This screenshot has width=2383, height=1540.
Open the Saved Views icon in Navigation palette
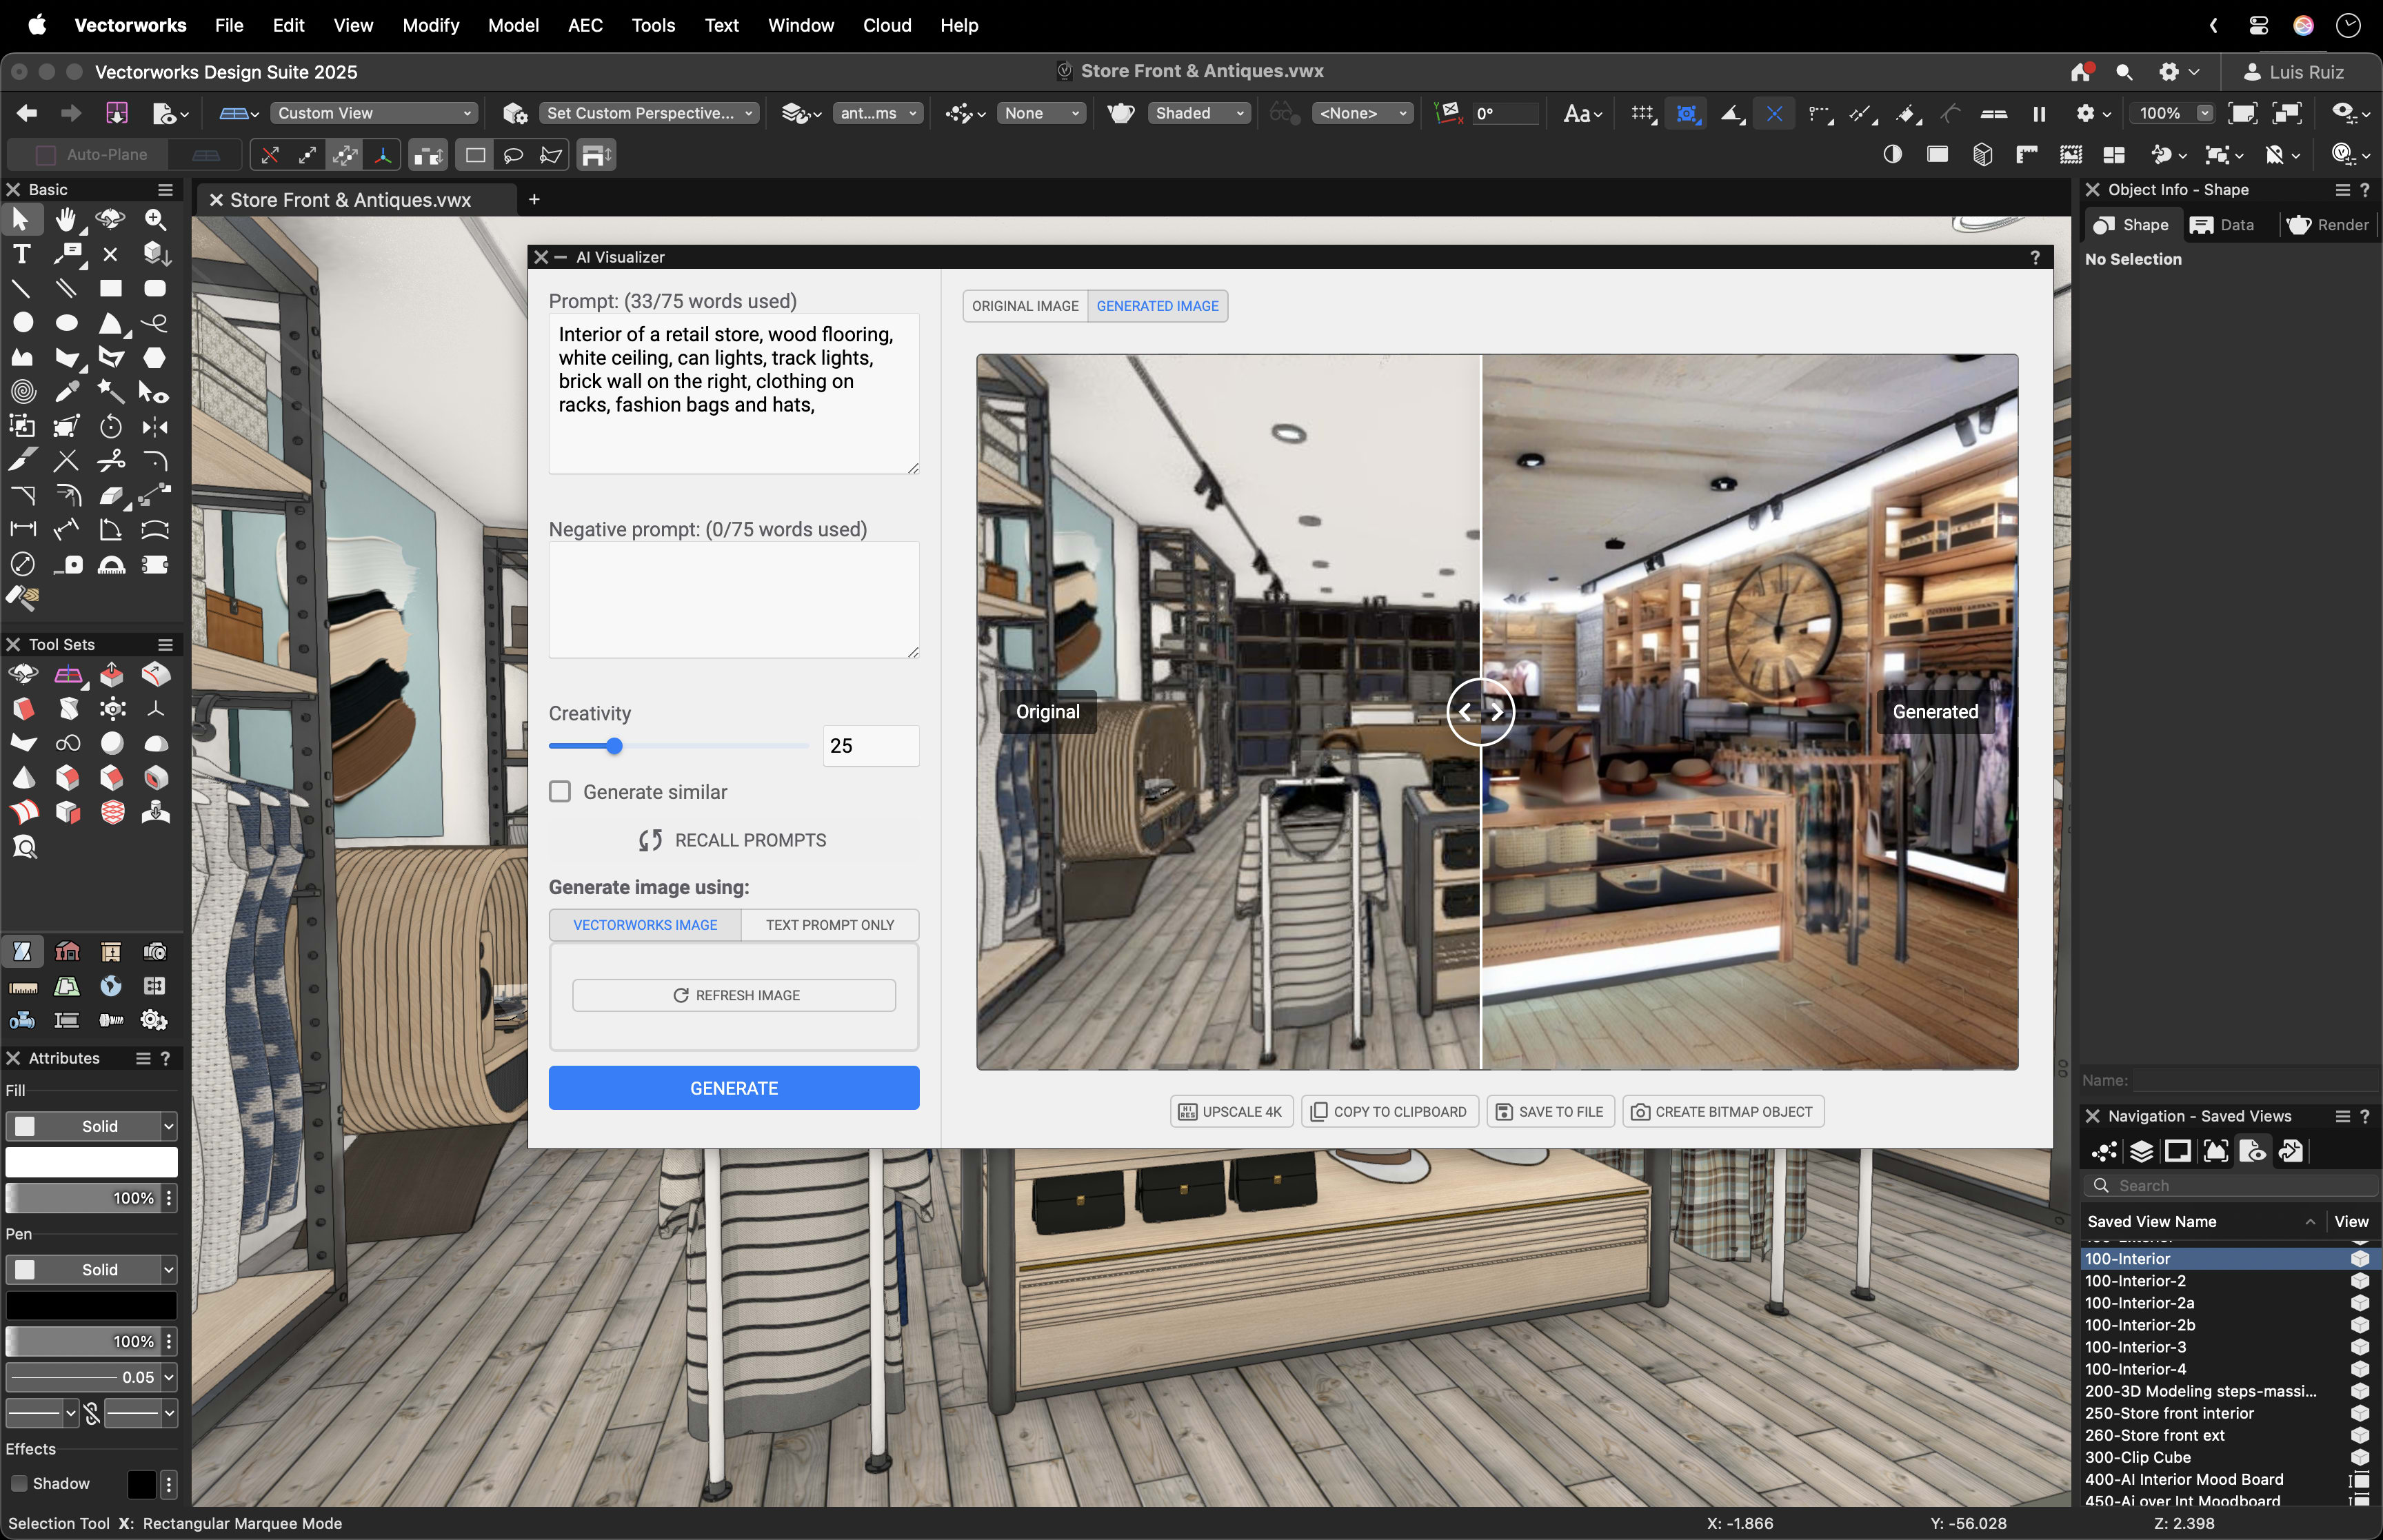[2255, 1151]
